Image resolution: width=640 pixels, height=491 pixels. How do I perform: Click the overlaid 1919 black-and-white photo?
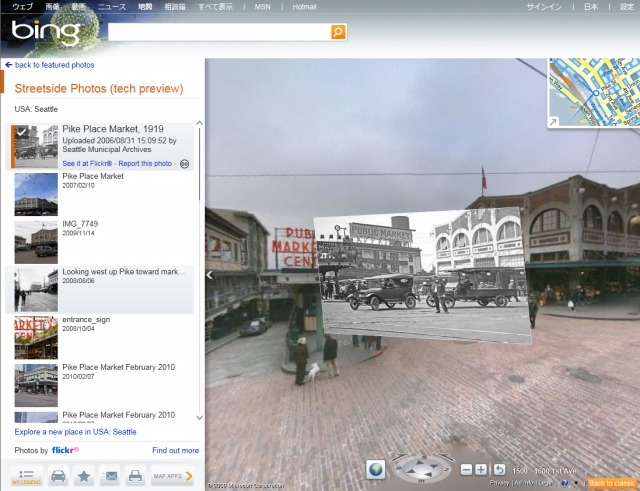tap(422, 276)
